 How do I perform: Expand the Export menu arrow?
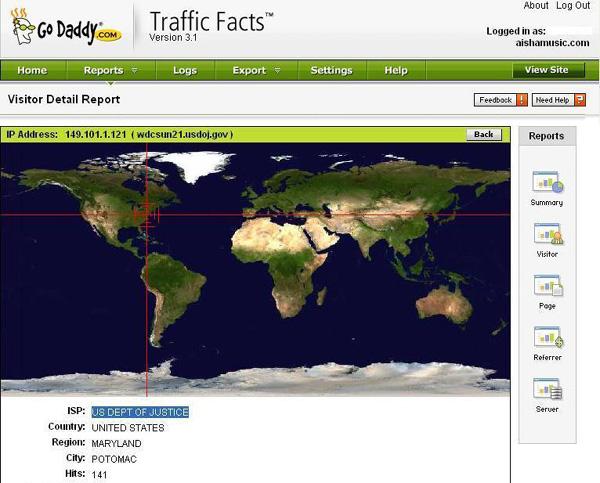[277, 70]
